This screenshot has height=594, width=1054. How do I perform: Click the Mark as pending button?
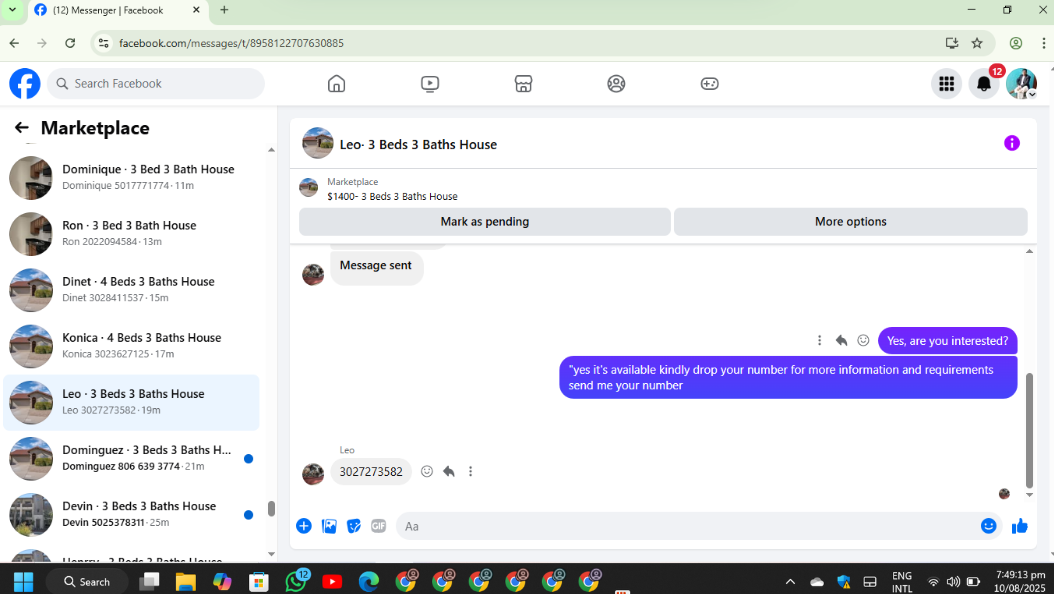click(x=485, y=222)
